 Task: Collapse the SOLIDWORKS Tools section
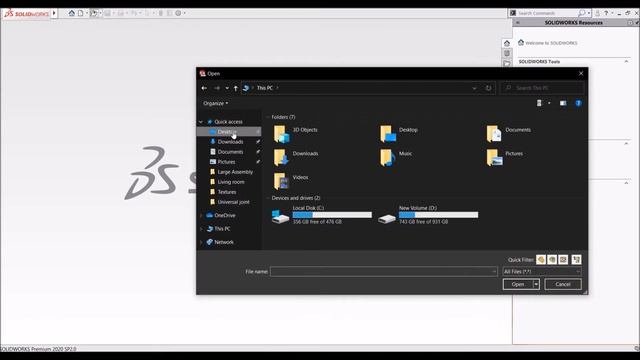pyautogui.click(x=626, y=62)
